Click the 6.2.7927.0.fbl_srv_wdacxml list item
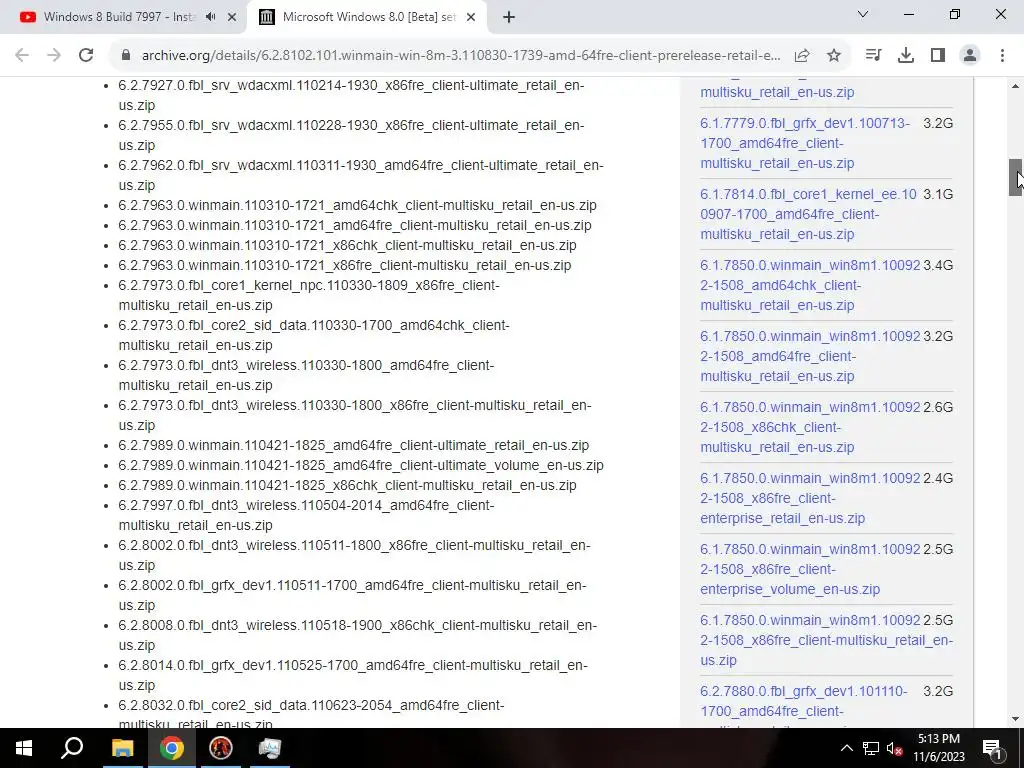 click(351, 95)
